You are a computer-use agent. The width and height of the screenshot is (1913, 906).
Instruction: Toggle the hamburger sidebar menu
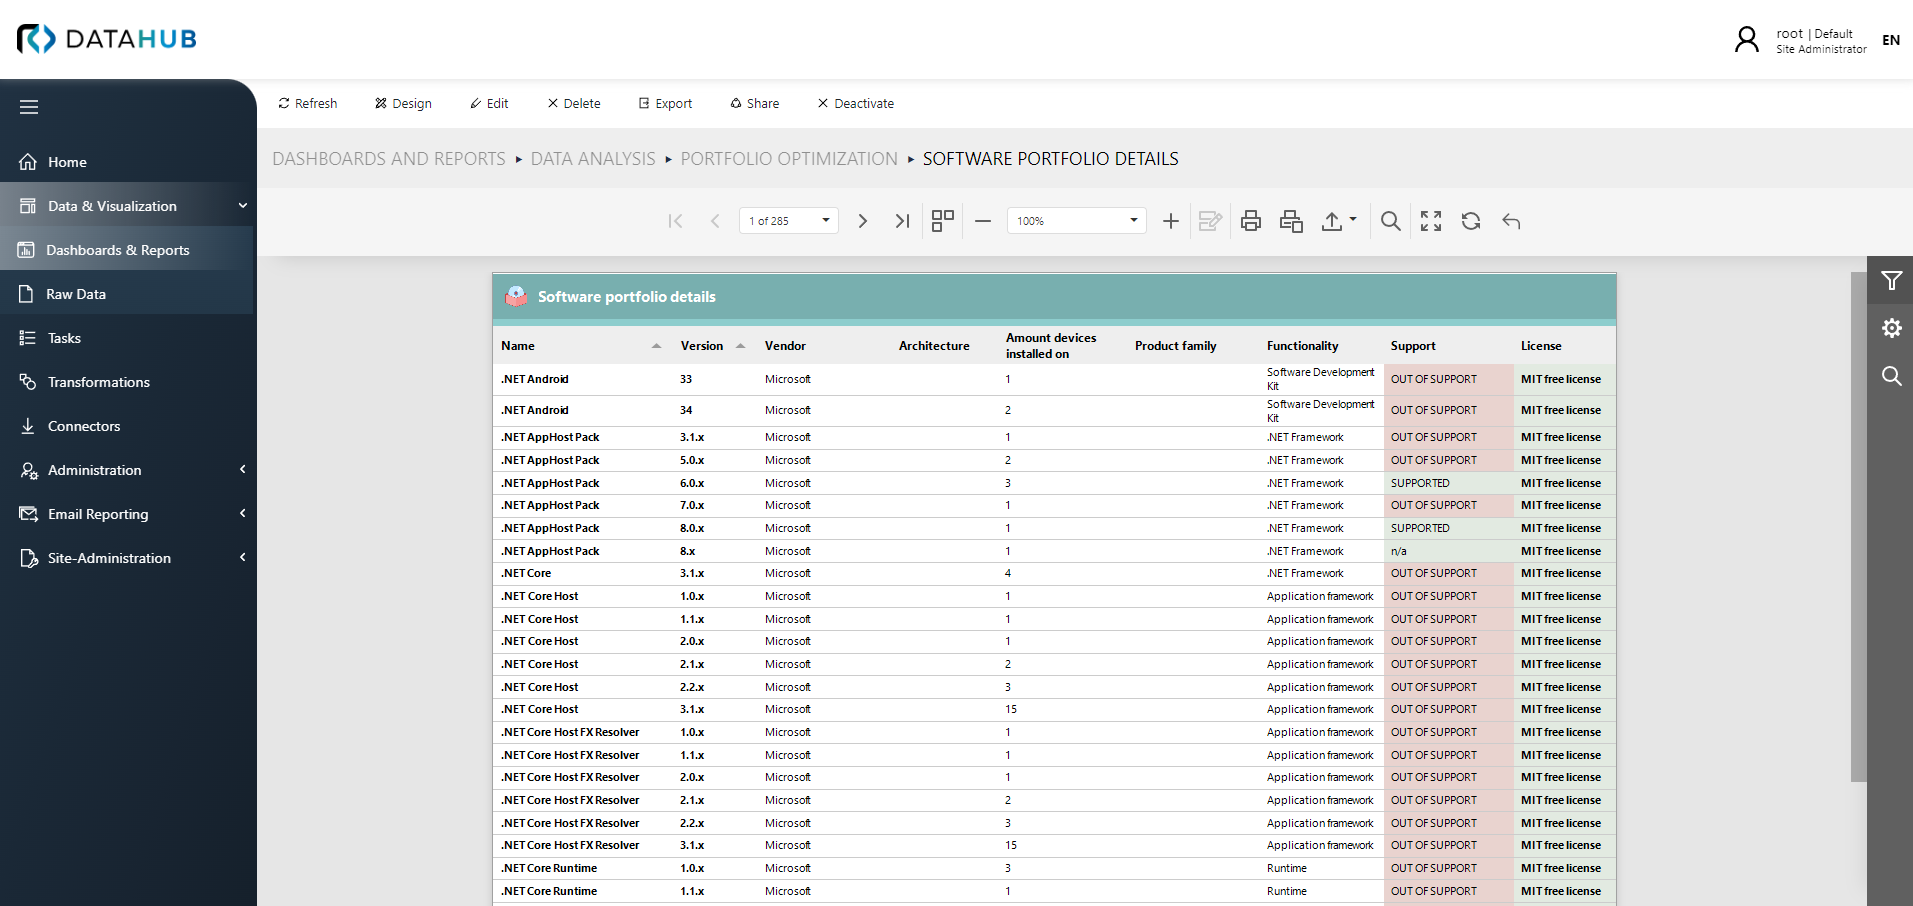click(x=29, y=107)
